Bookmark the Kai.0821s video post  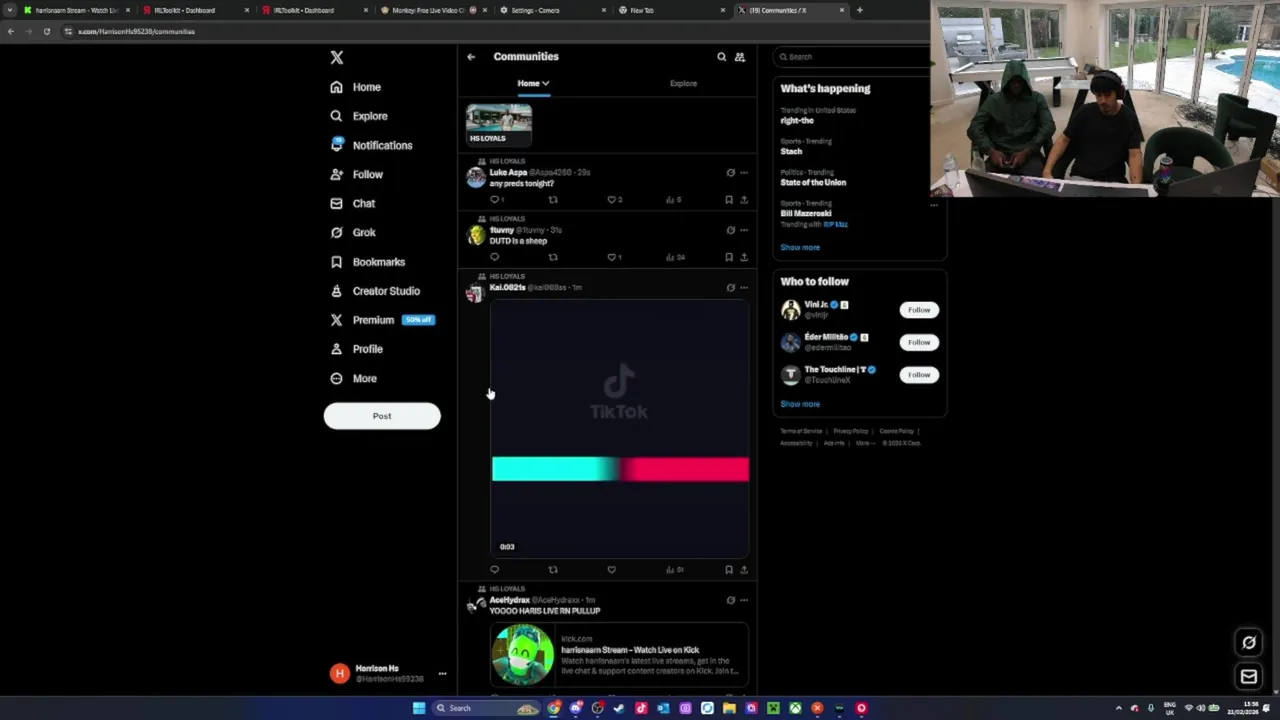(x=729, y=570)
